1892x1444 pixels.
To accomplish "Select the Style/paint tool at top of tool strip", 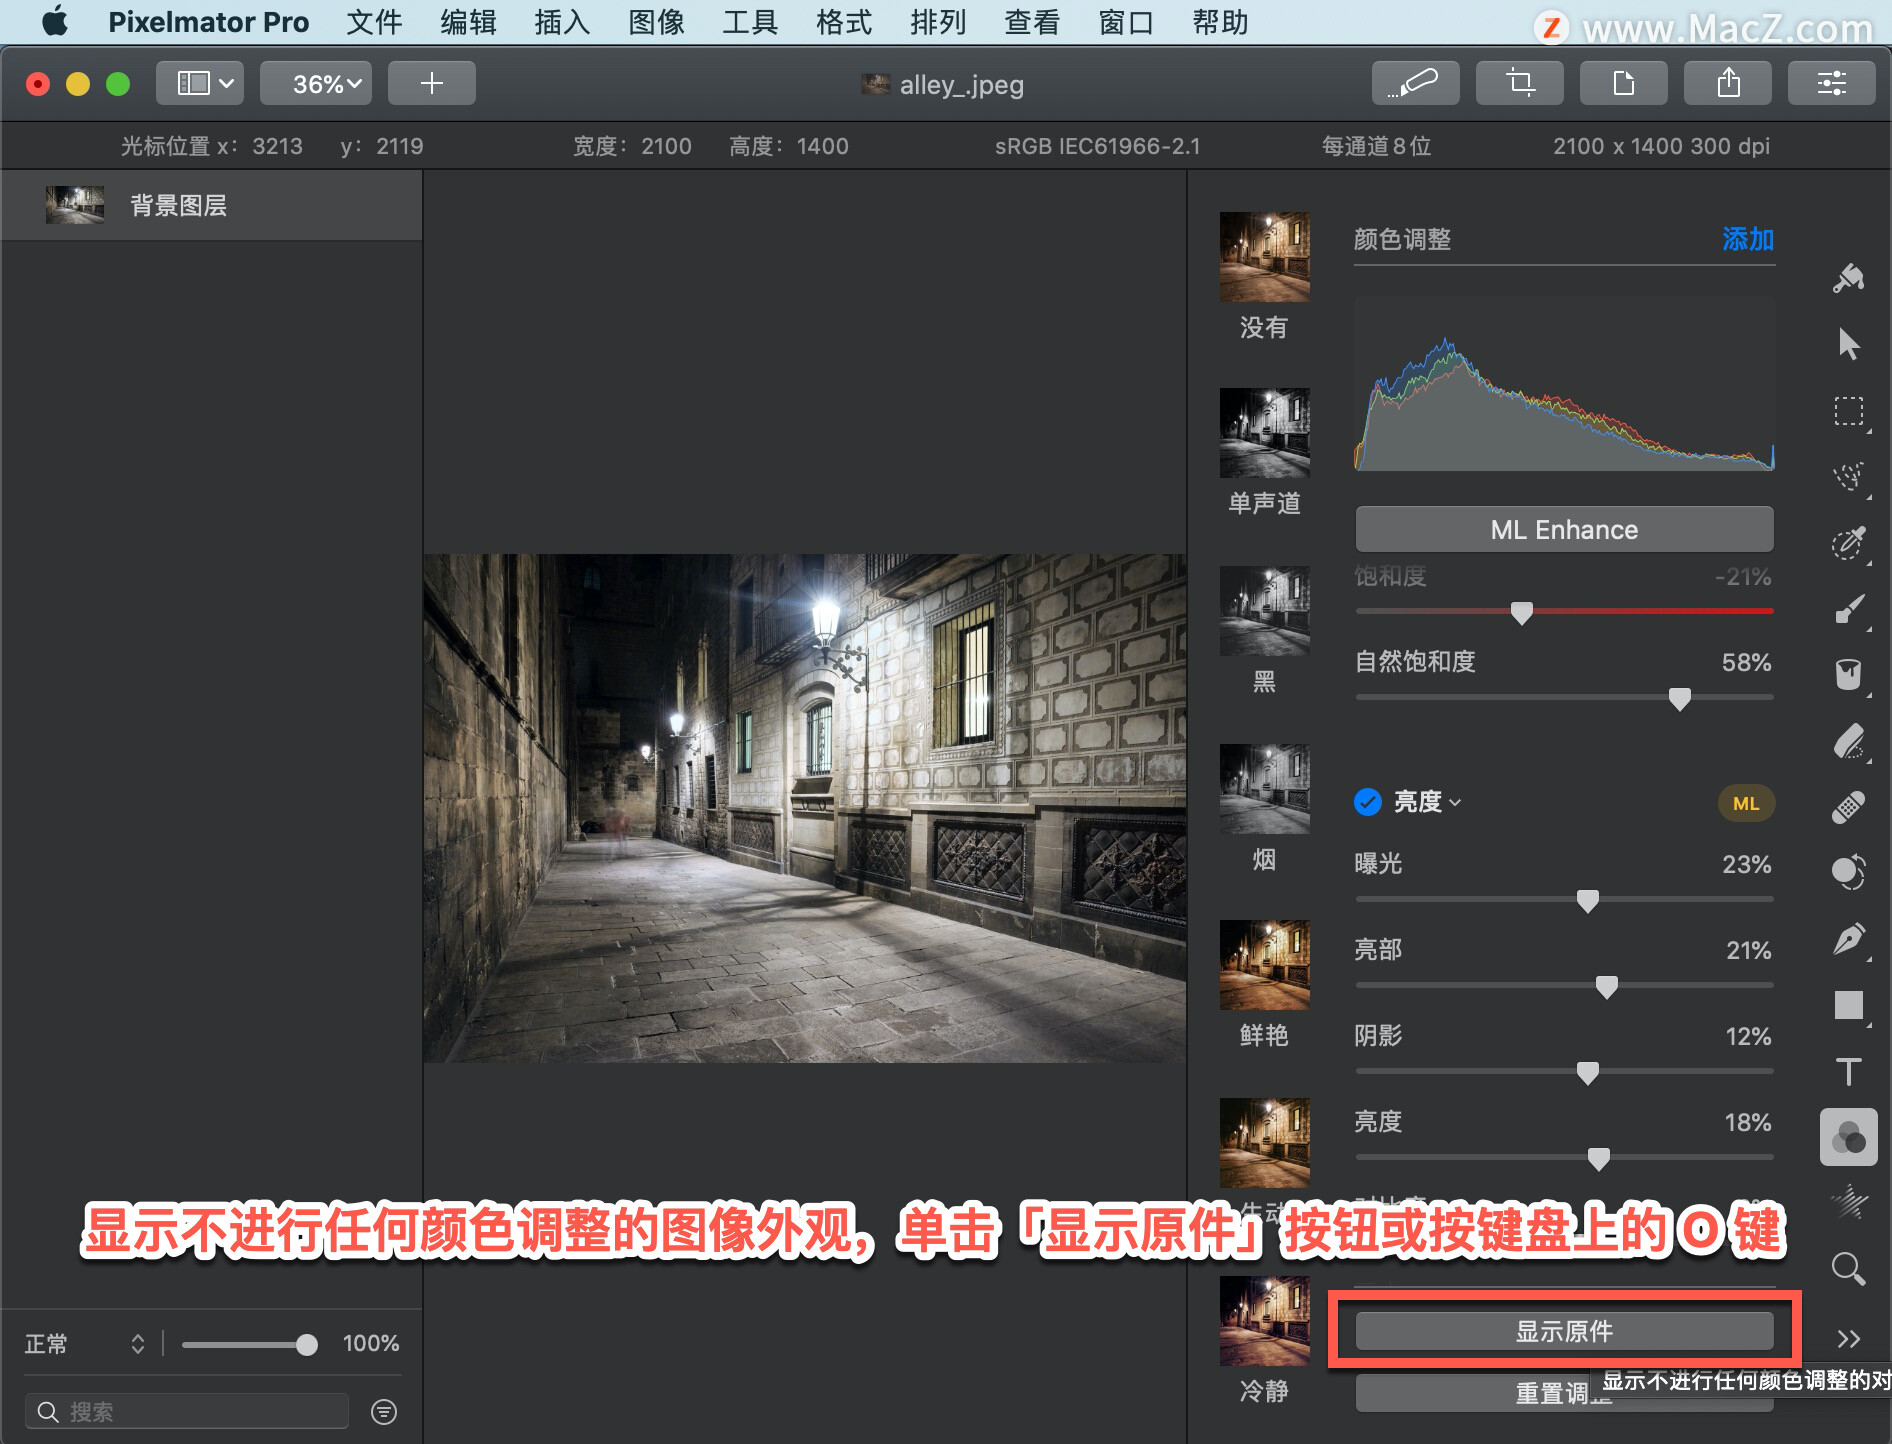I will 1849,278.
